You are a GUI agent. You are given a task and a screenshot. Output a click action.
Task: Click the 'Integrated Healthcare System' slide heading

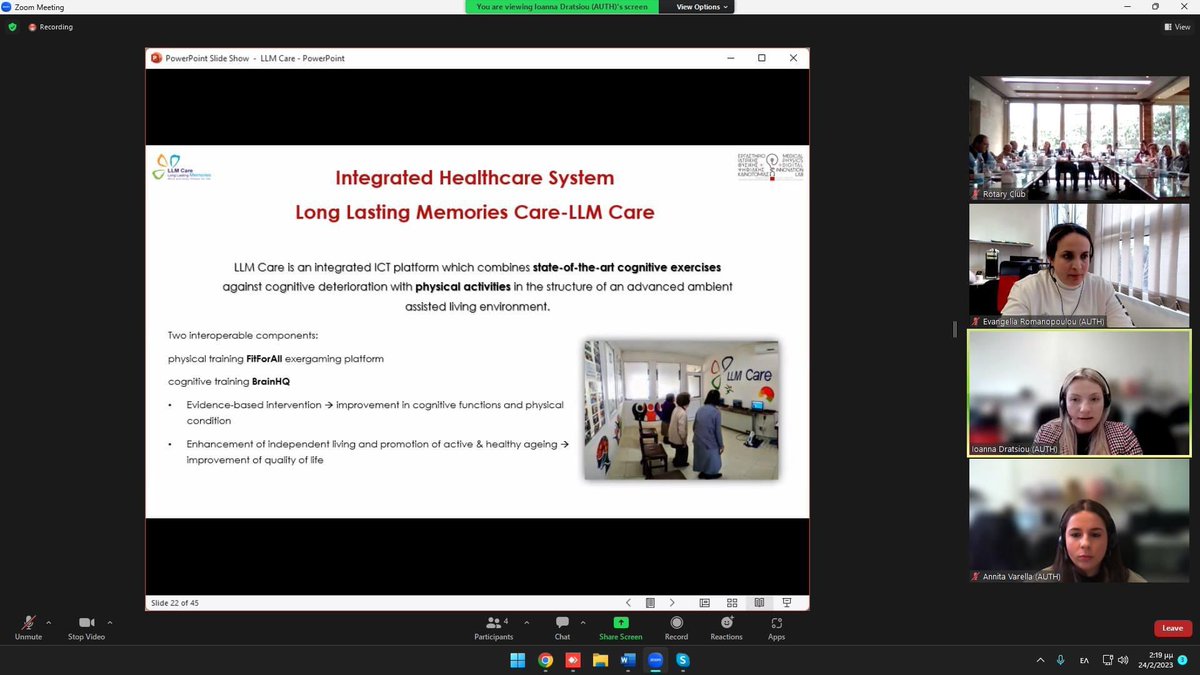pyautogui.click(x=475, y=178)
